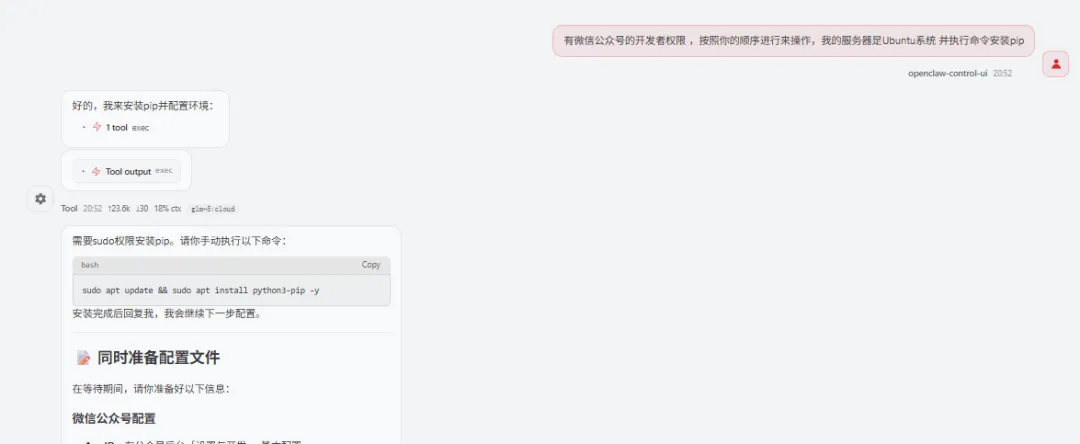
Task: Copy the bash code block
Action: click(x=371, y=265)
